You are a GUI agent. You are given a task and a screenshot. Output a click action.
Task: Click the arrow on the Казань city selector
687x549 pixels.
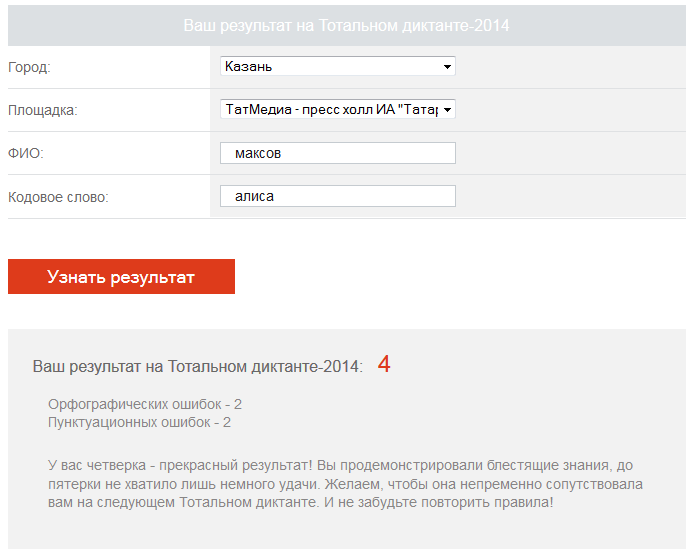[x=447, y=67]
